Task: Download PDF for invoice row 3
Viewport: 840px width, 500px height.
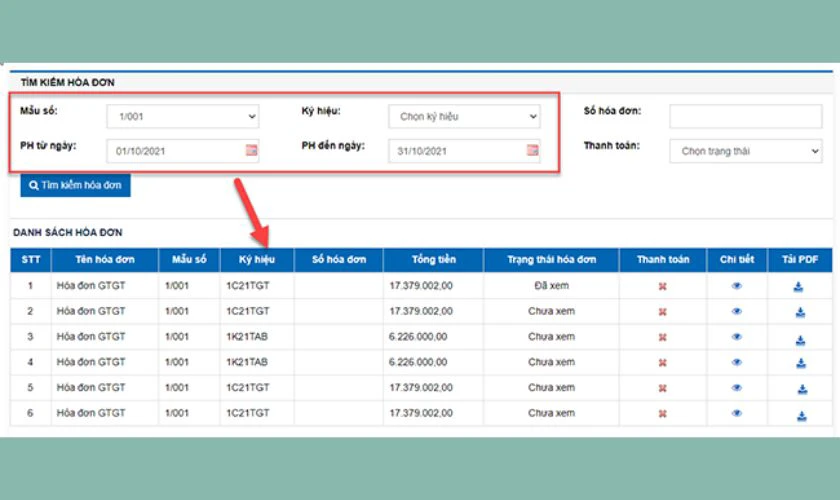Action: click(x=799, y=337)
